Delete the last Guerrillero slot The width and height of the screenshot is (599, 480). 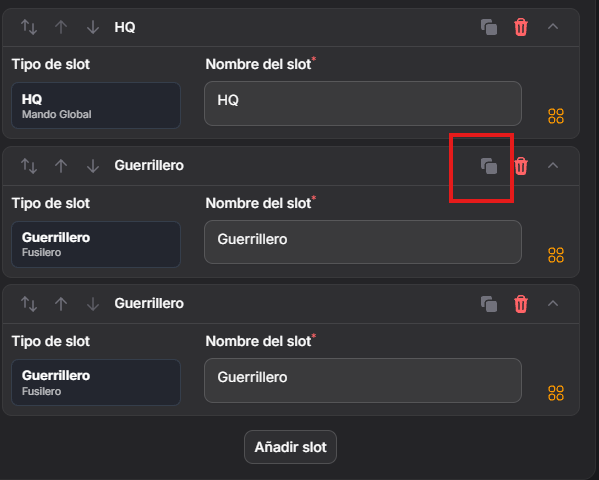point(521,304)
